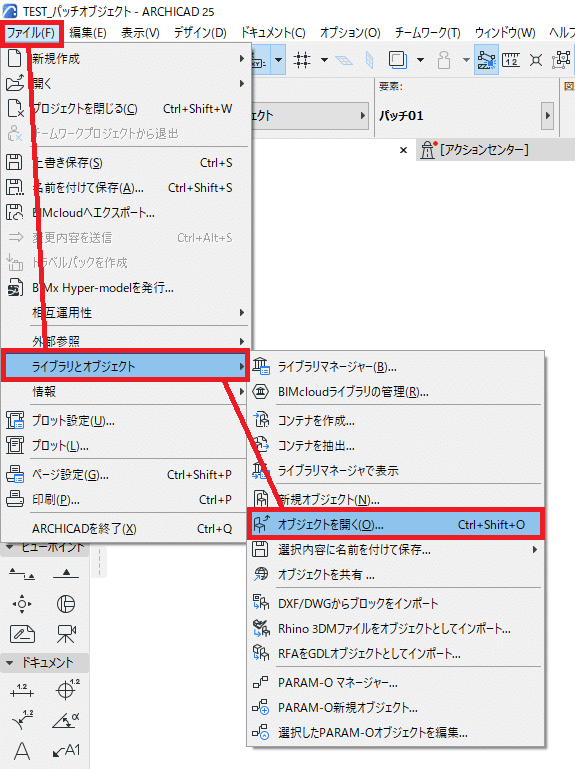The height and width of the screenshot is (769, 575).
Task: Choose プロット設定(U)...
Action: pos(126,421)
